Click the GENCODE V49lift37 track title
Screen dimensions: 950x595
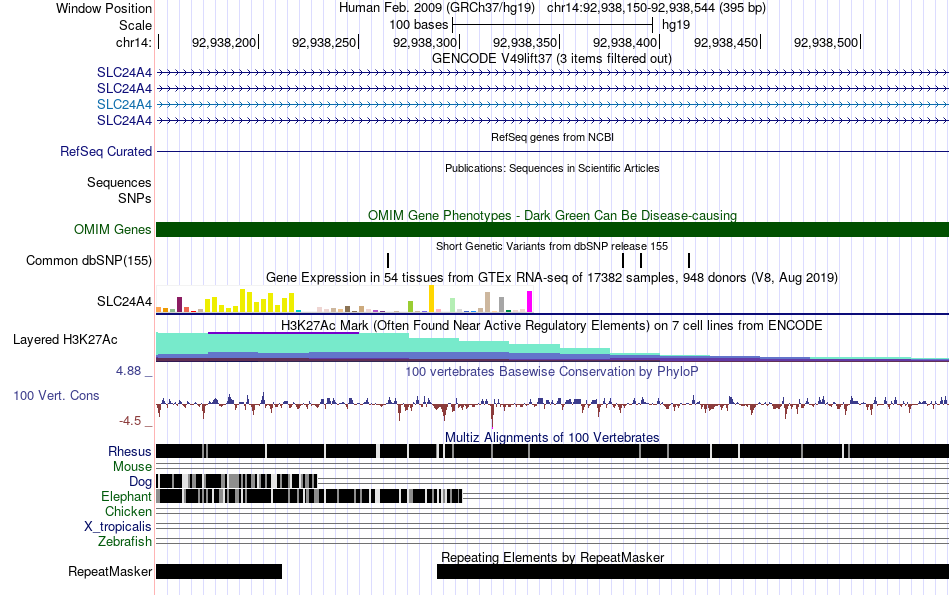click(551, 59)
